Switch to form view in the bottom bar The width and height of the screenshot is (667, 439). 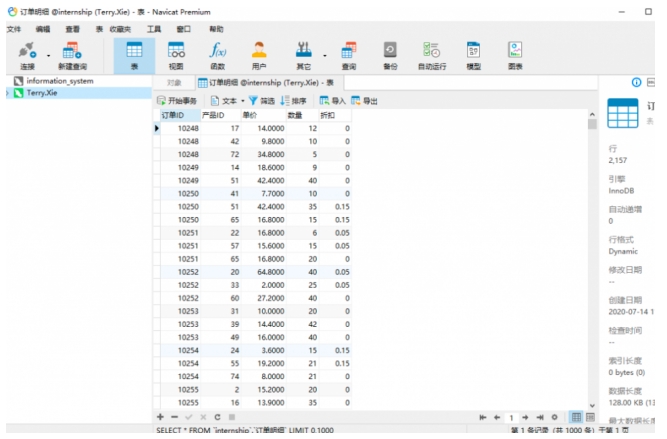coord(591,416)
